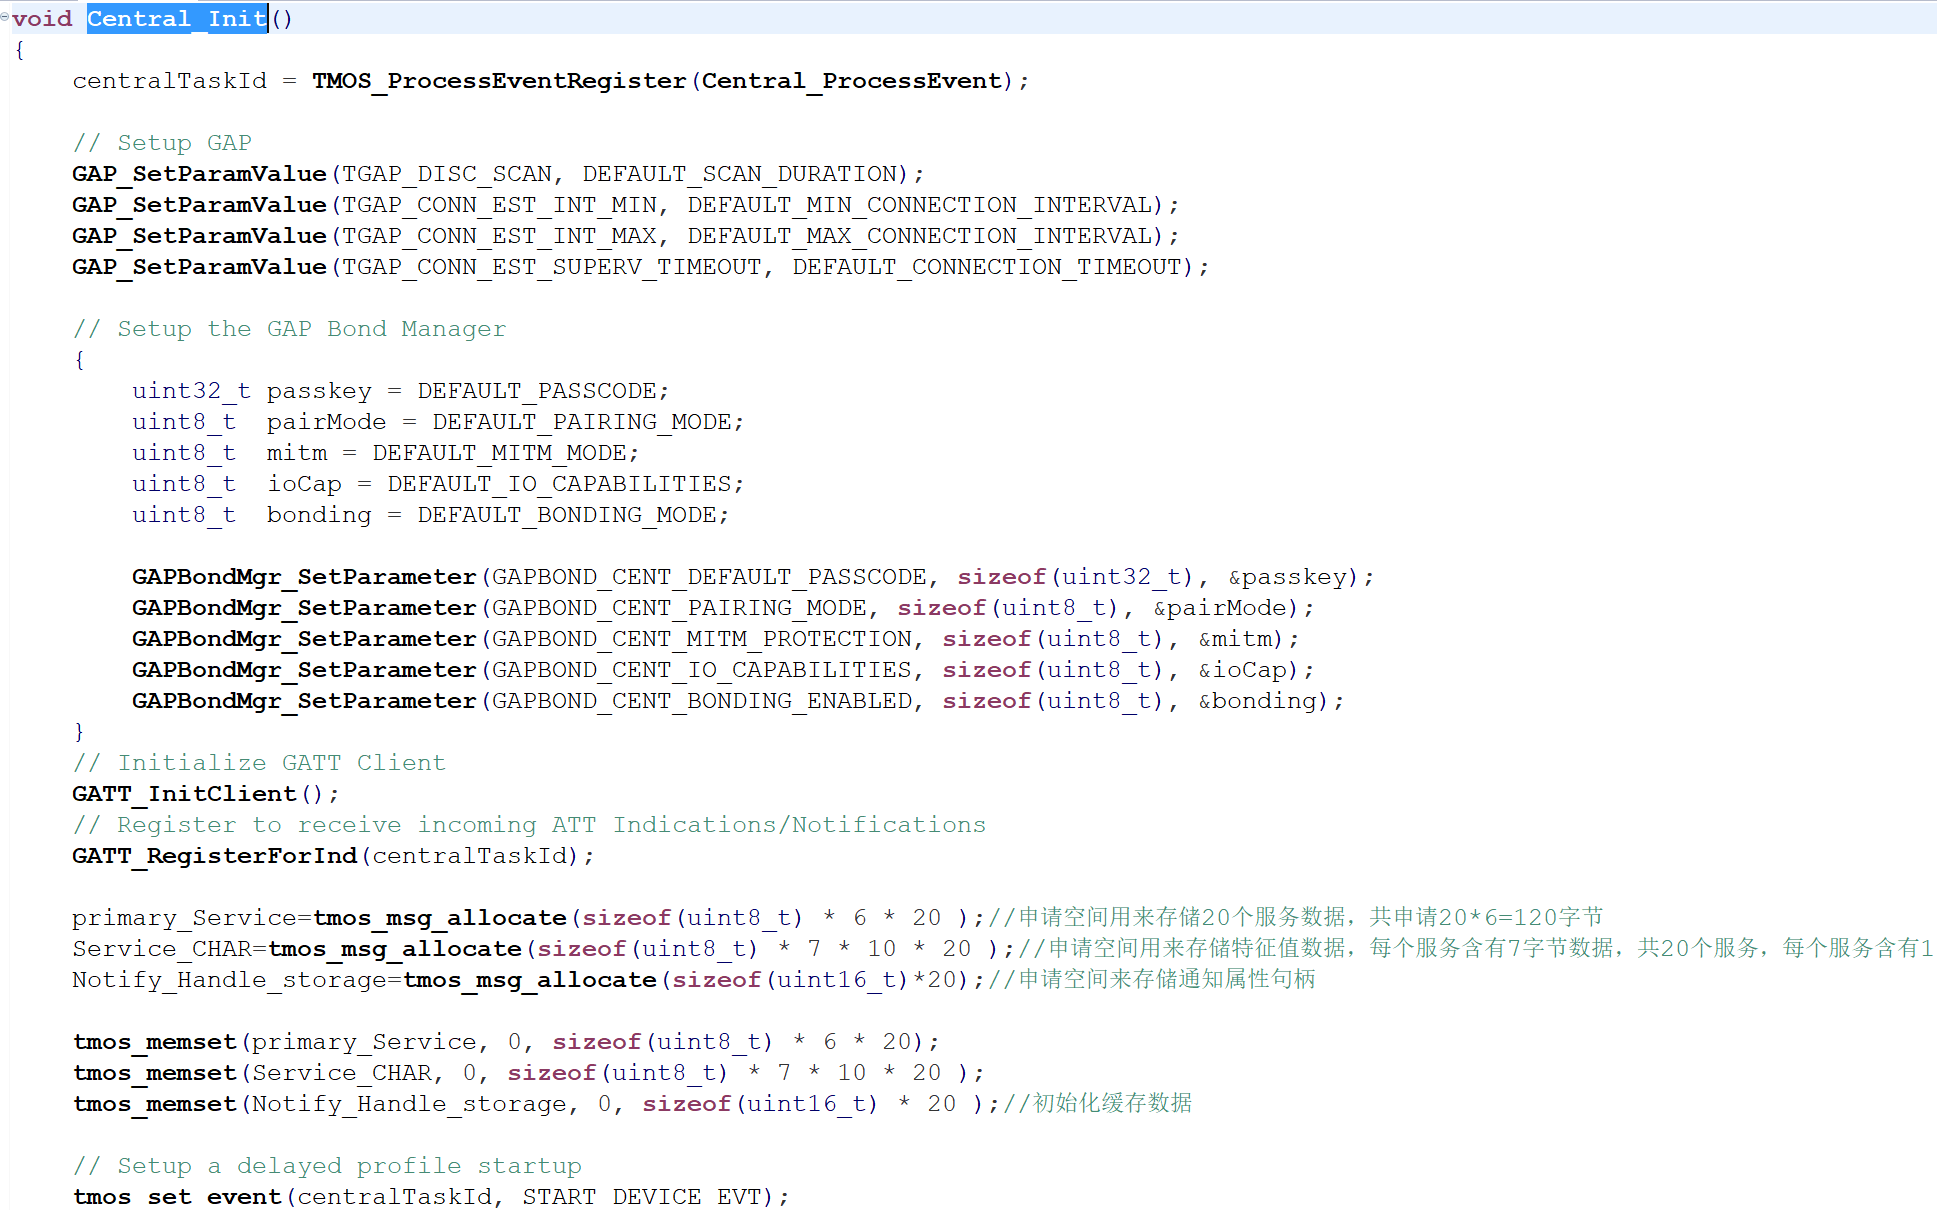
Task: Click DEFAULT_CONNECTION_TIMEOUT macro
Action: pos(986,267)
